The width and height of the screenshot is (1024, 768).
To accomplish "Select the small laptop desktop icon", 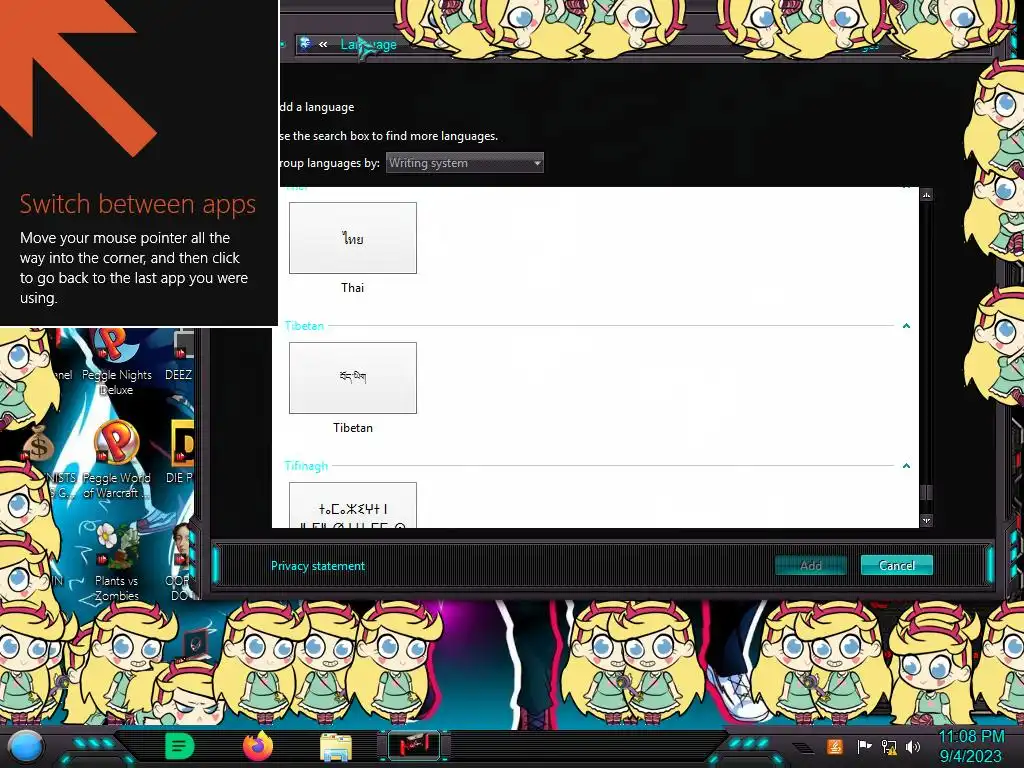I will (x=196, y=644).
